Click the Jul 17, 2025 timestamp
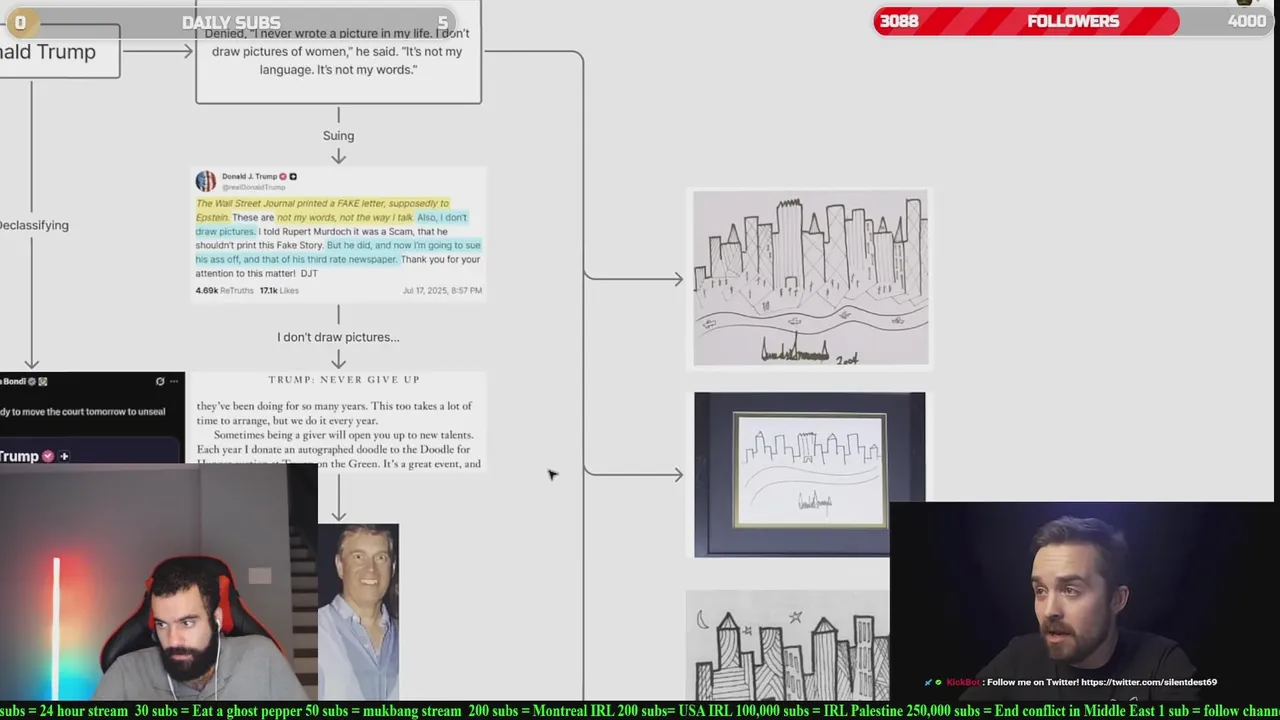This screenshot has width=1280, height=720. [x=442, y=290]
